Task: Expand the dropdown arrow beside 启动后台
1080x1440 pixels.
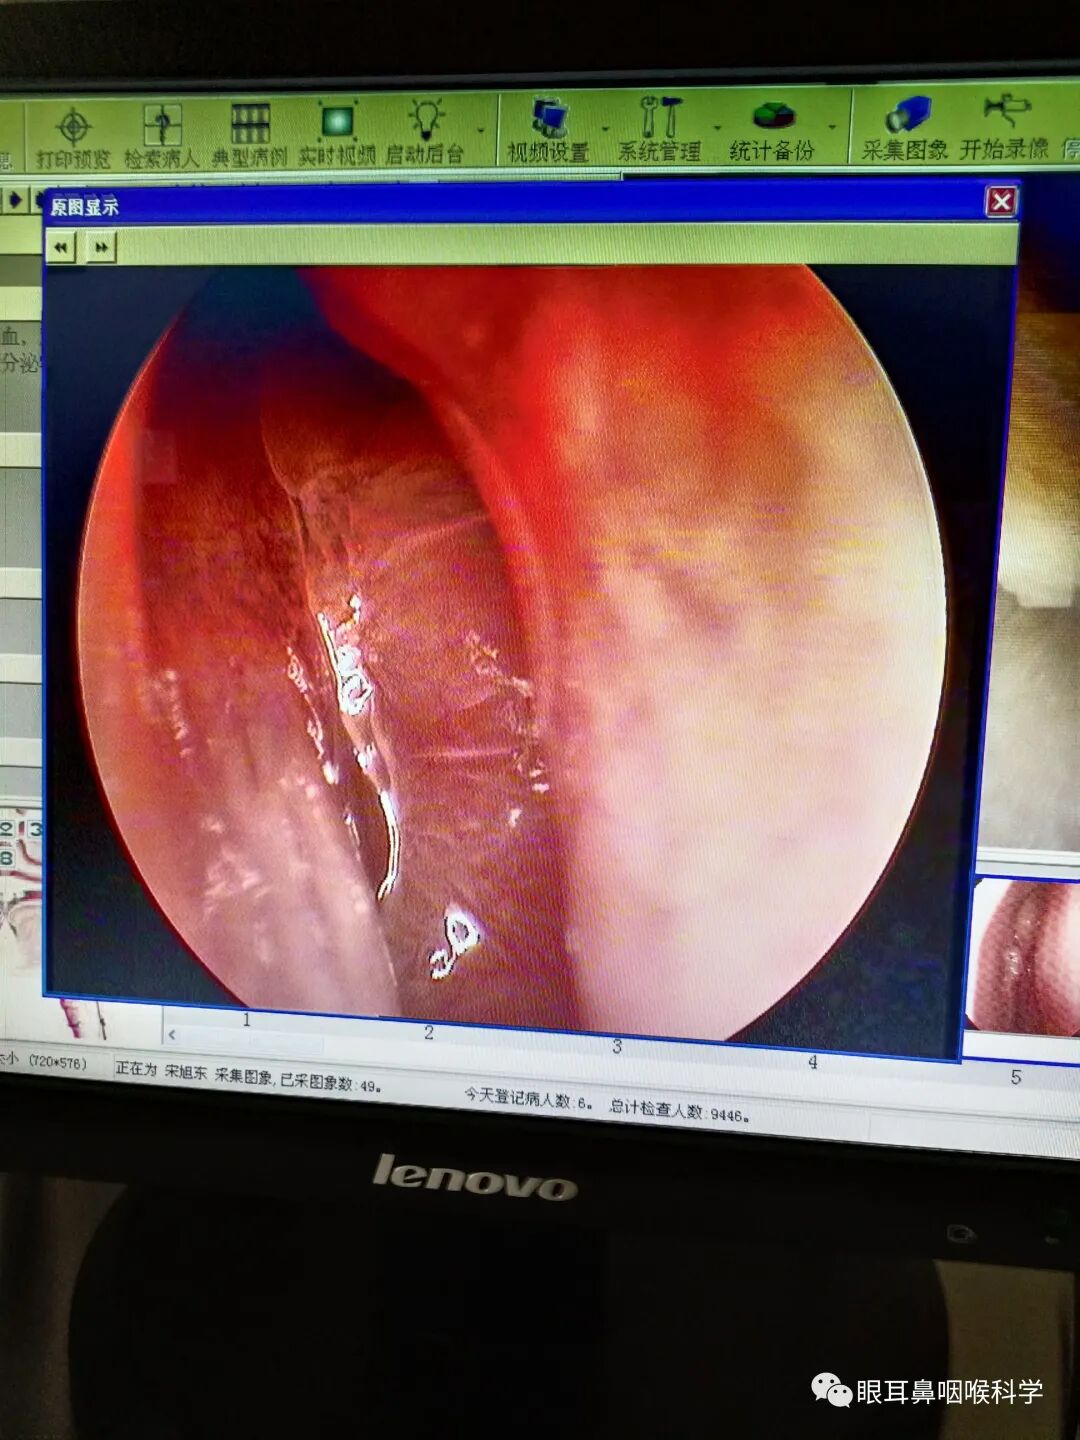Action: tap(482, 131)
